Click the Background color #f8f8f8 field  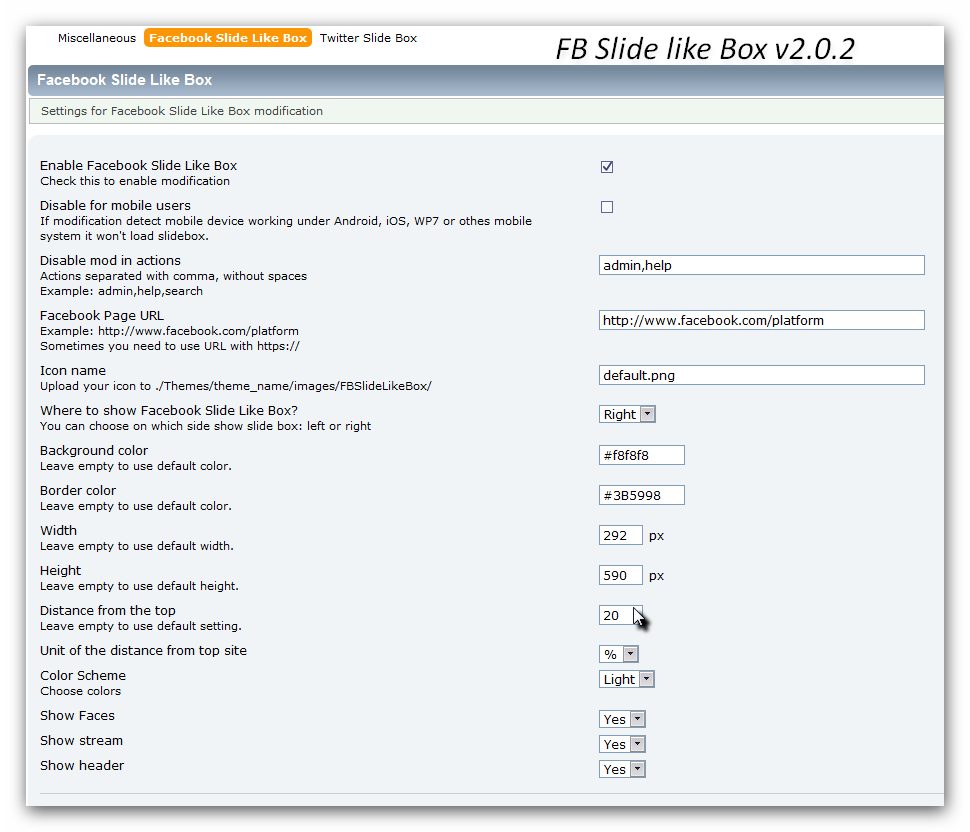point(642,455)
